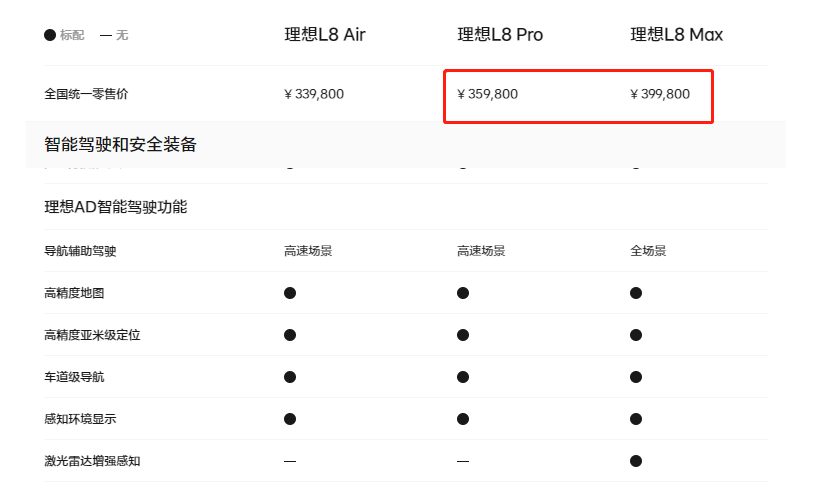Image resolution: width=815 pixels, height=488 pixels.
Task: Click the 导航辅助驾驶 row label
Action: point(80,251)
